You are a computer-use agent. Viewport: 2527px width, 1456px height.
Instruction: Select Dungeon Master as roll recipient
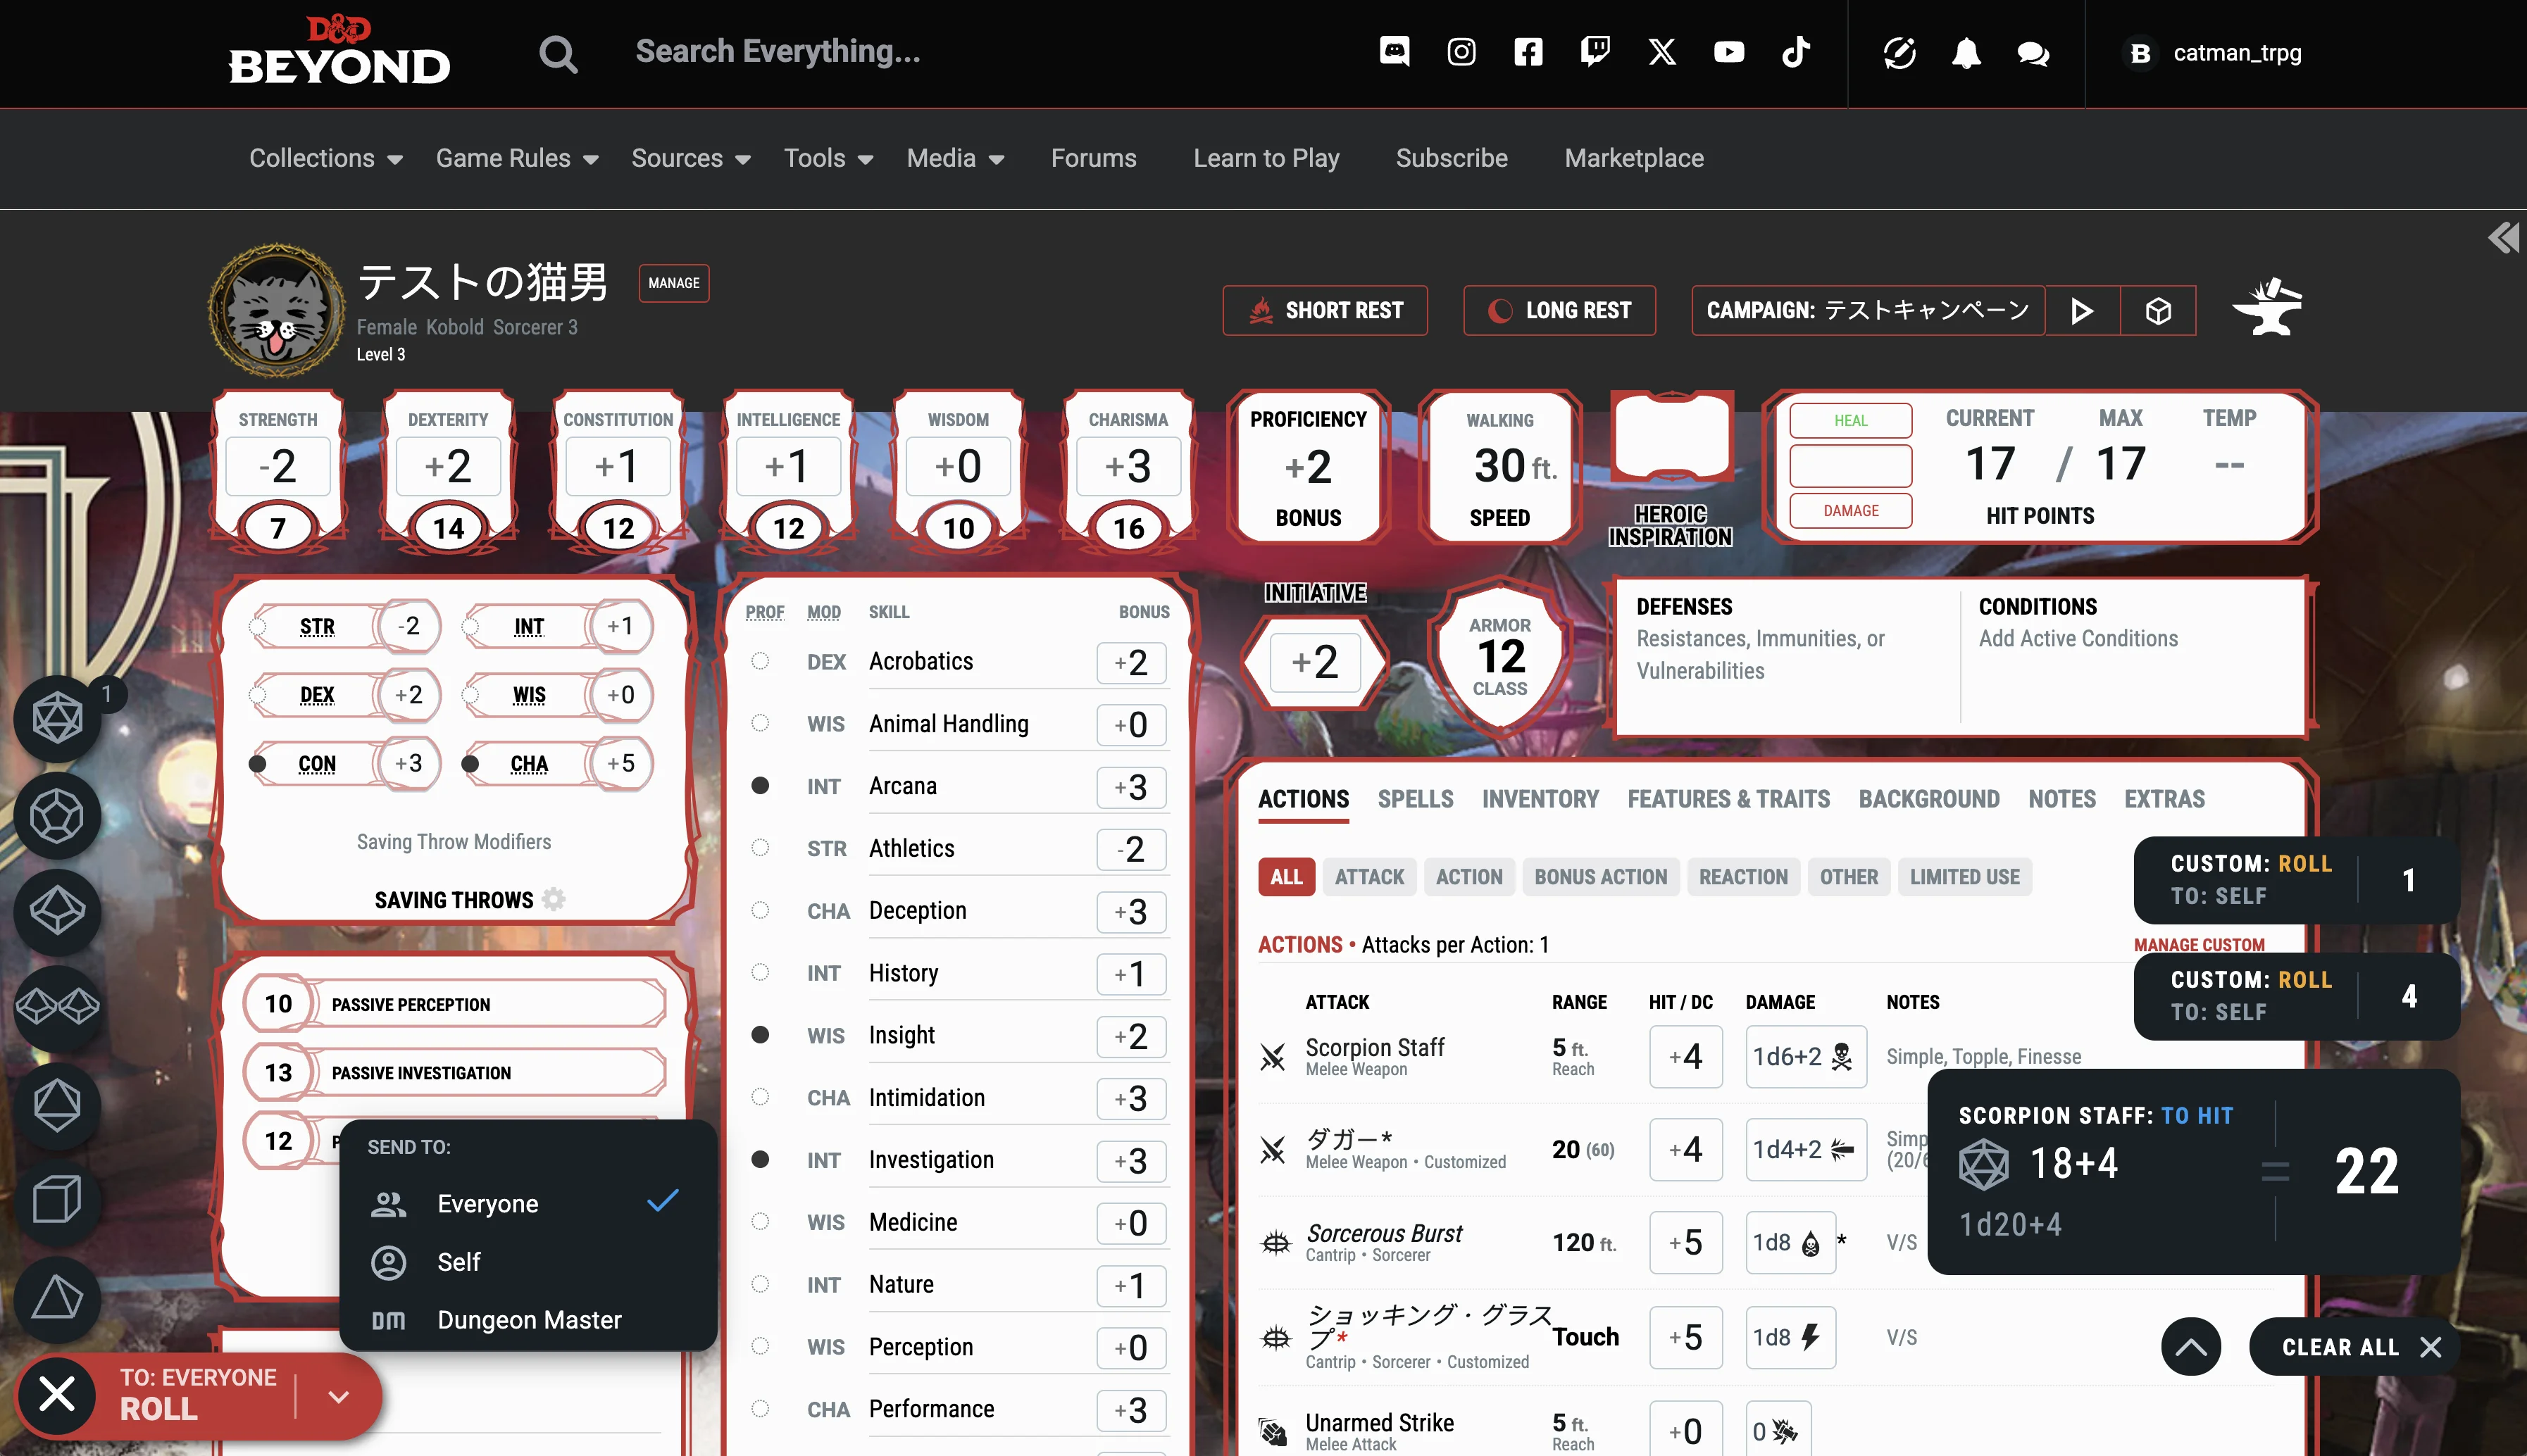527,1320
